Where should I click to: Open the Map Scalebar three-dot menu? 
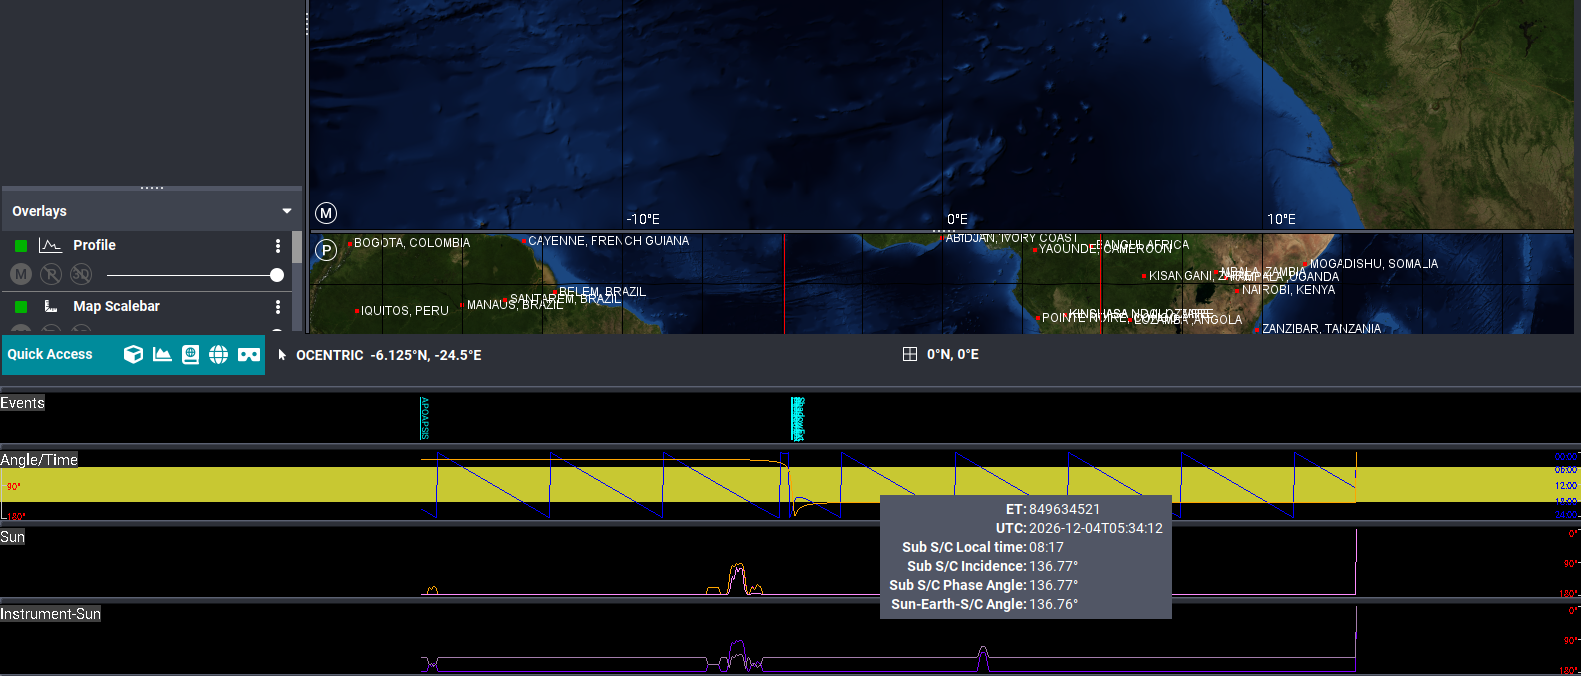click(x=278, y=306)
